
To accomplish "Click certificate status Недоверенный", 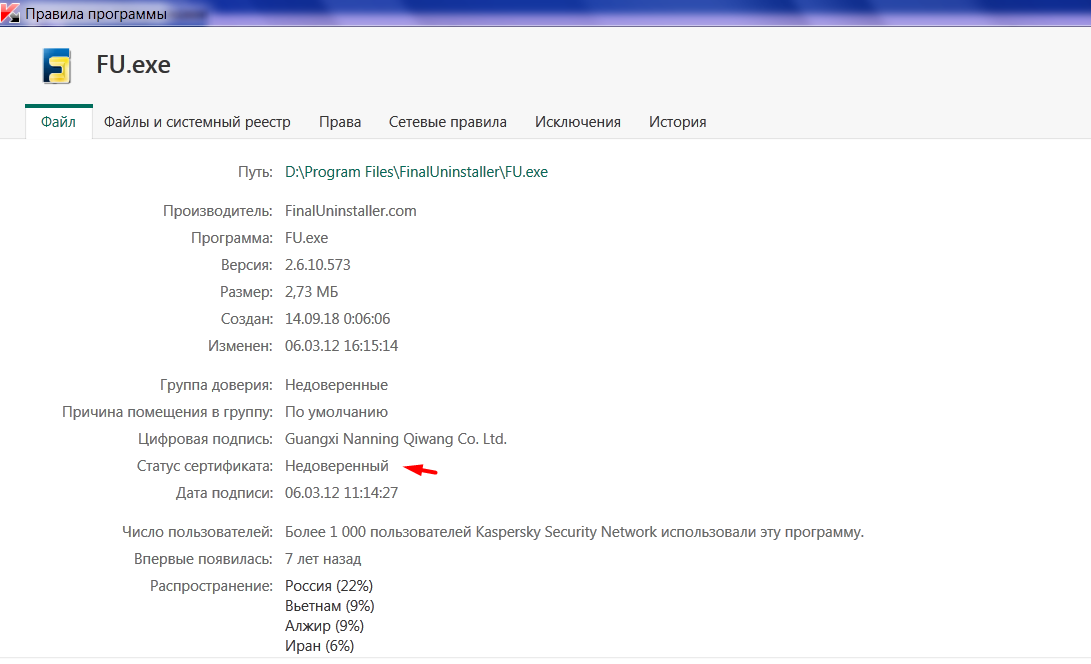I will pyautogui.click(x=337, y=466).
